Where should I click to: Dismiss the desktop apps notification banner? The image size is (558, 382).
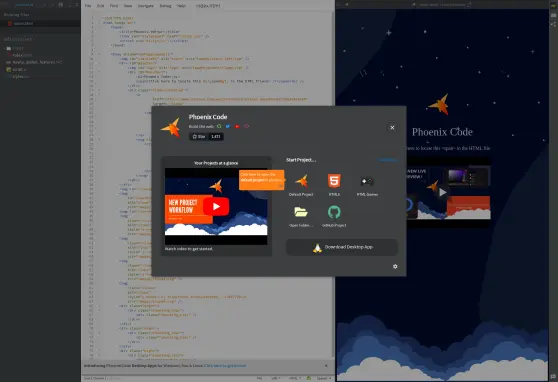click(x=326, y=366)
